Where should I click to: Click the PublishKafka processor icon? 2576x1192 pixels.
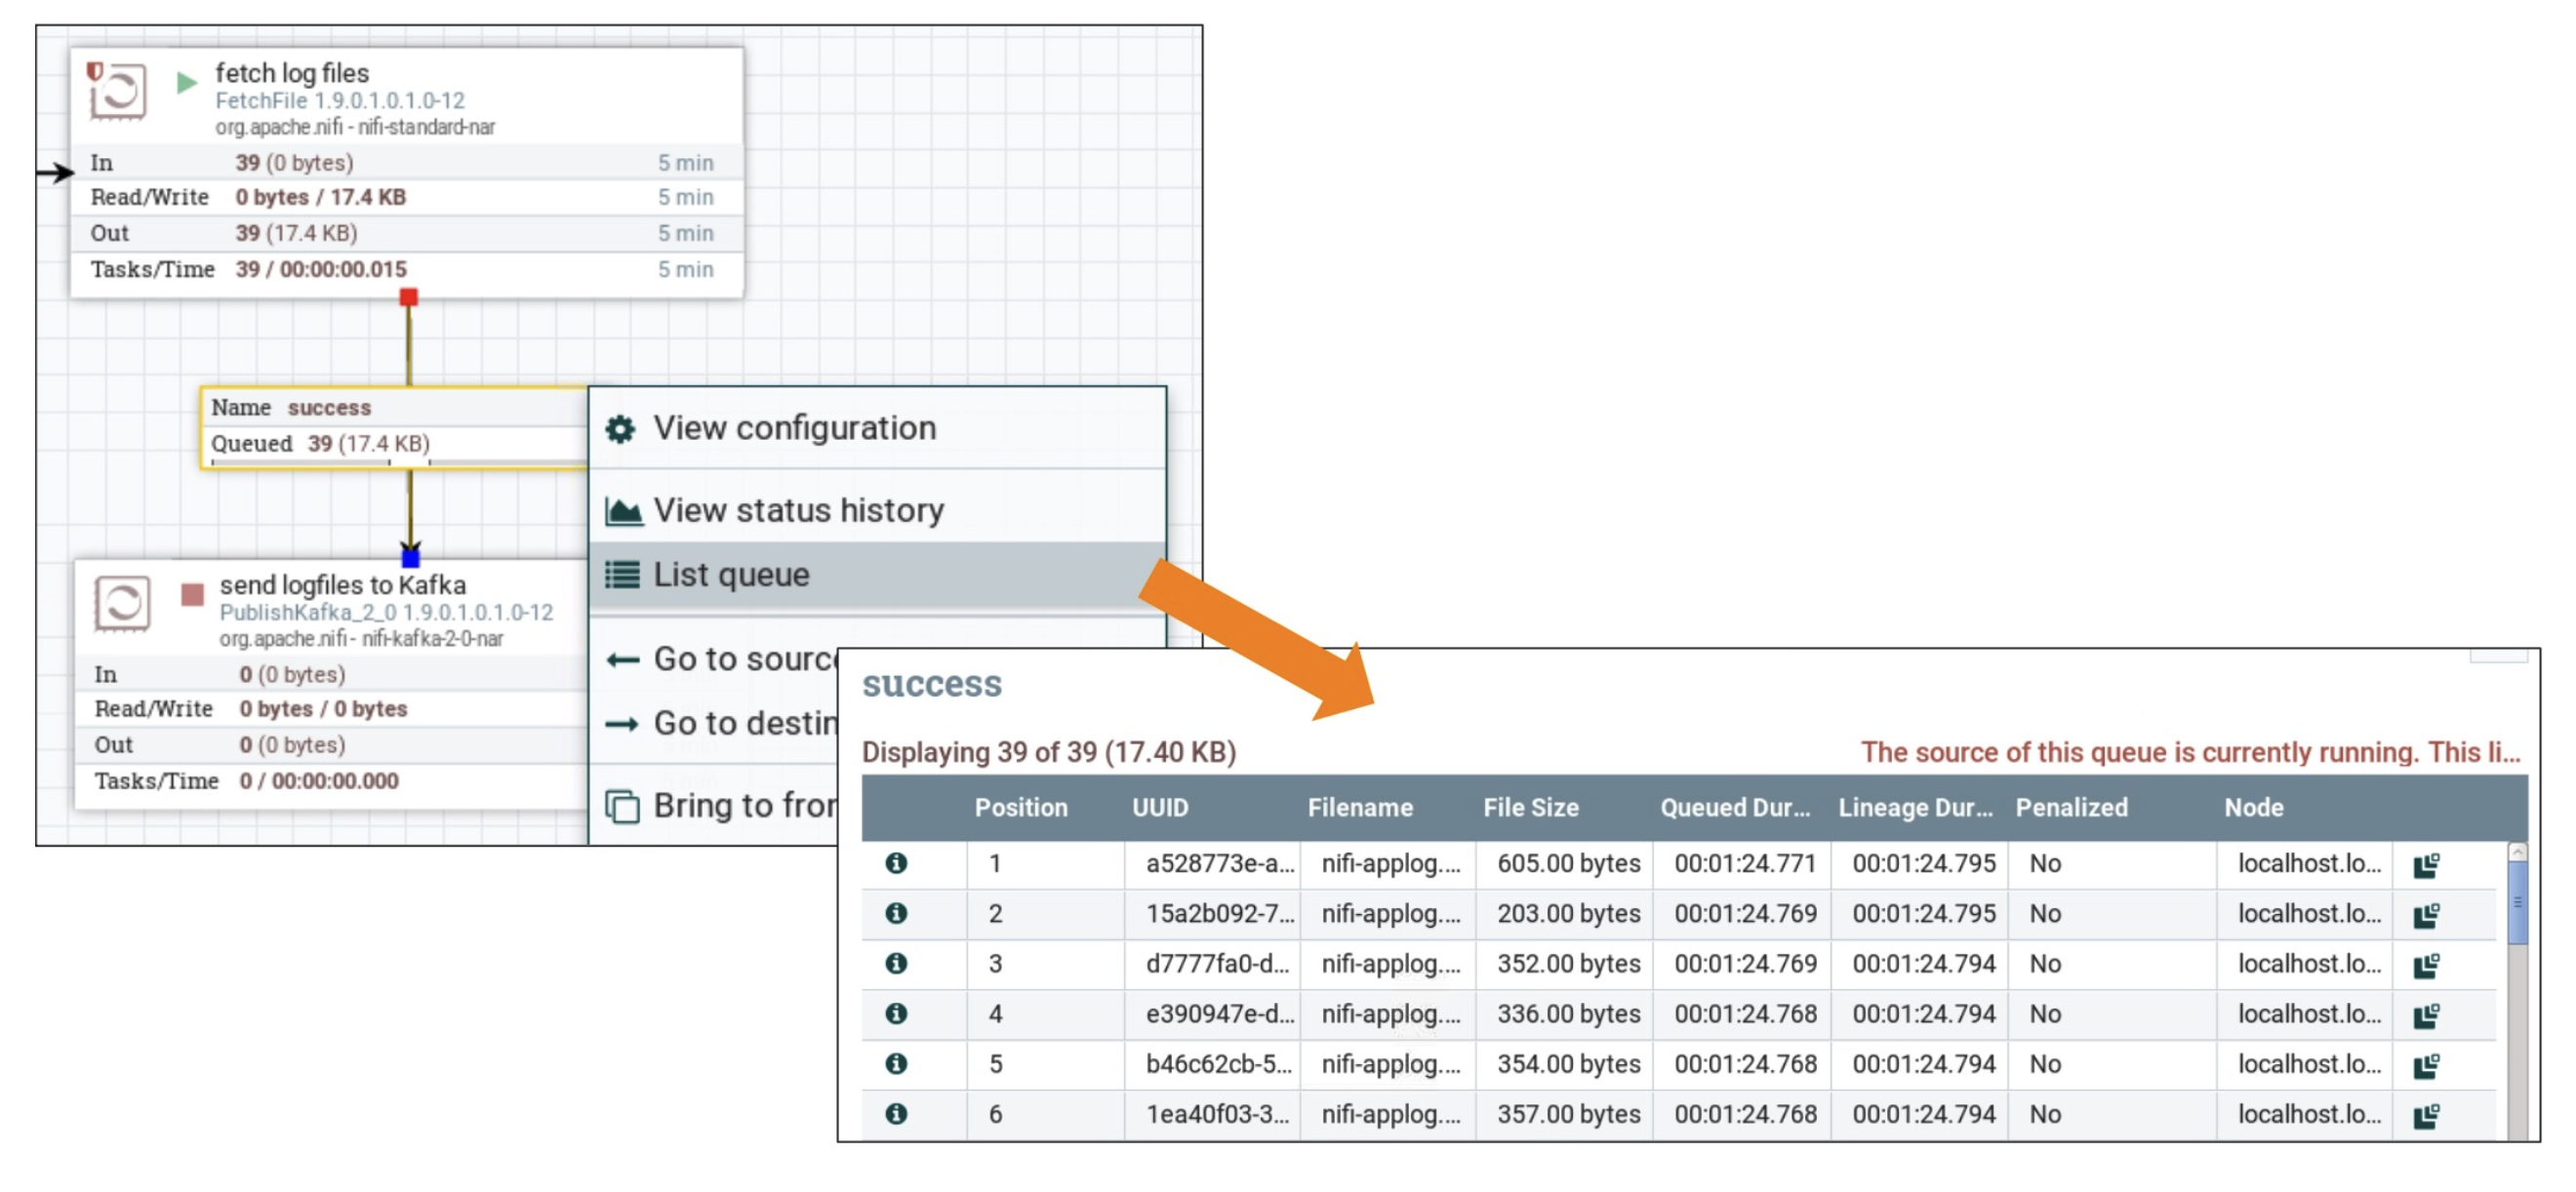coord(122,603)
